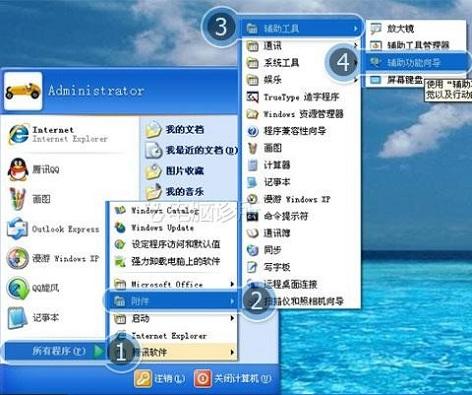
Task: Open 漫游 Windows XP in left column
Action: (x=53, y=258)
